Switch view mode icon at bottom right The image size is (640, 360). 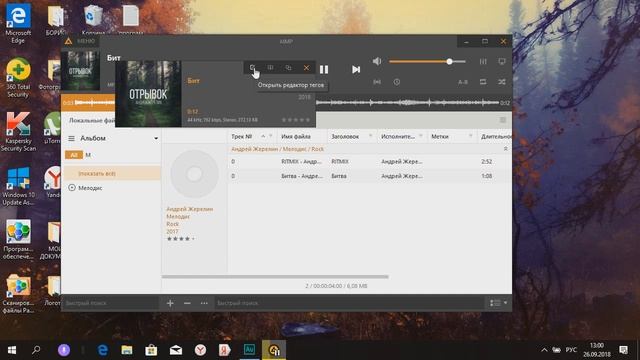495,303
